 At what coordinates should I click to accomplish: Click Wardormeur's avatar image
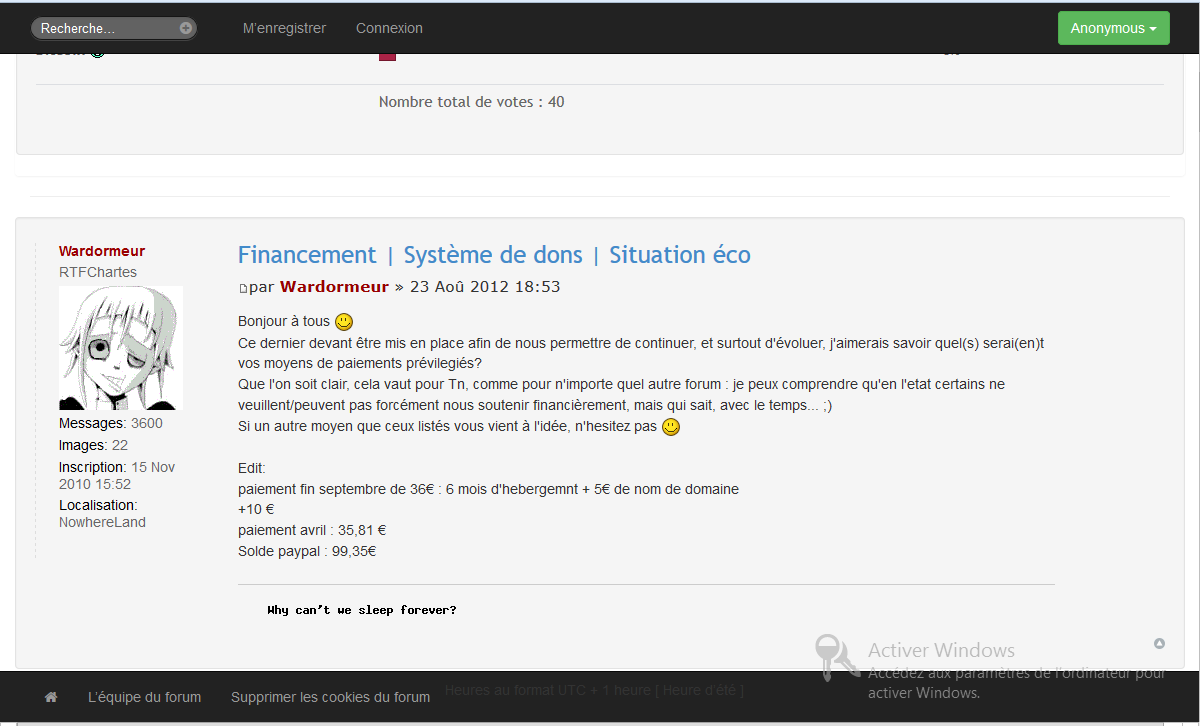tap(120, 348)
